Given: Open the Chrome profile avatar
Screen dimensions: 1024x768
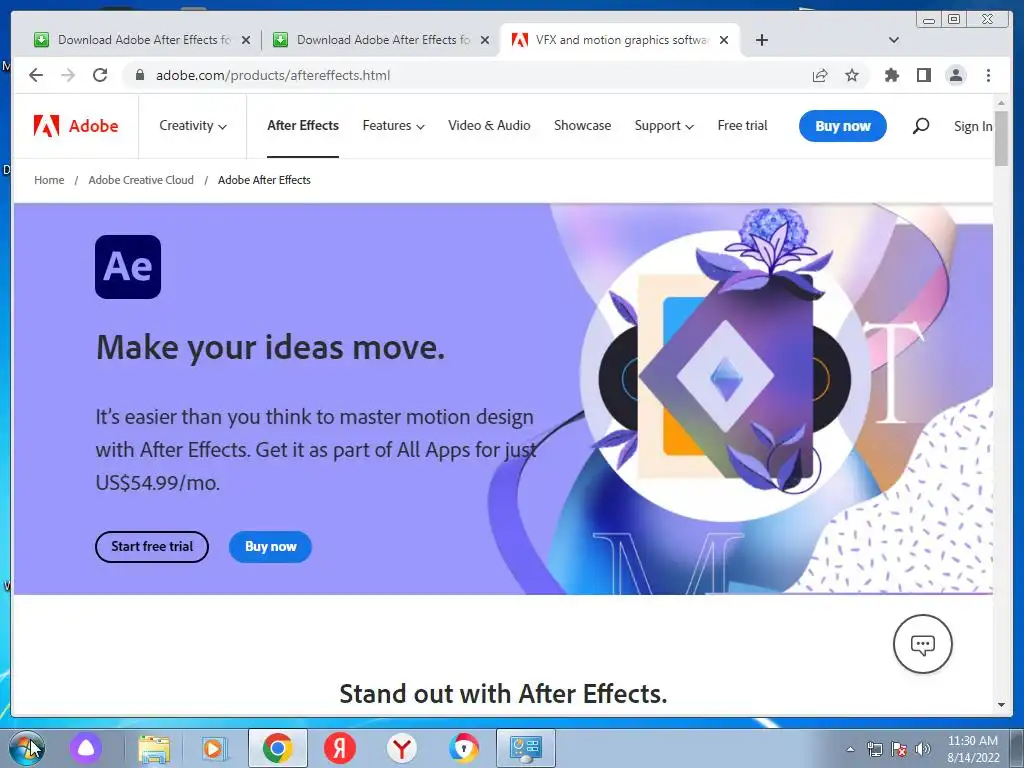Looking at the screenshot, I should tap(955, 75).
